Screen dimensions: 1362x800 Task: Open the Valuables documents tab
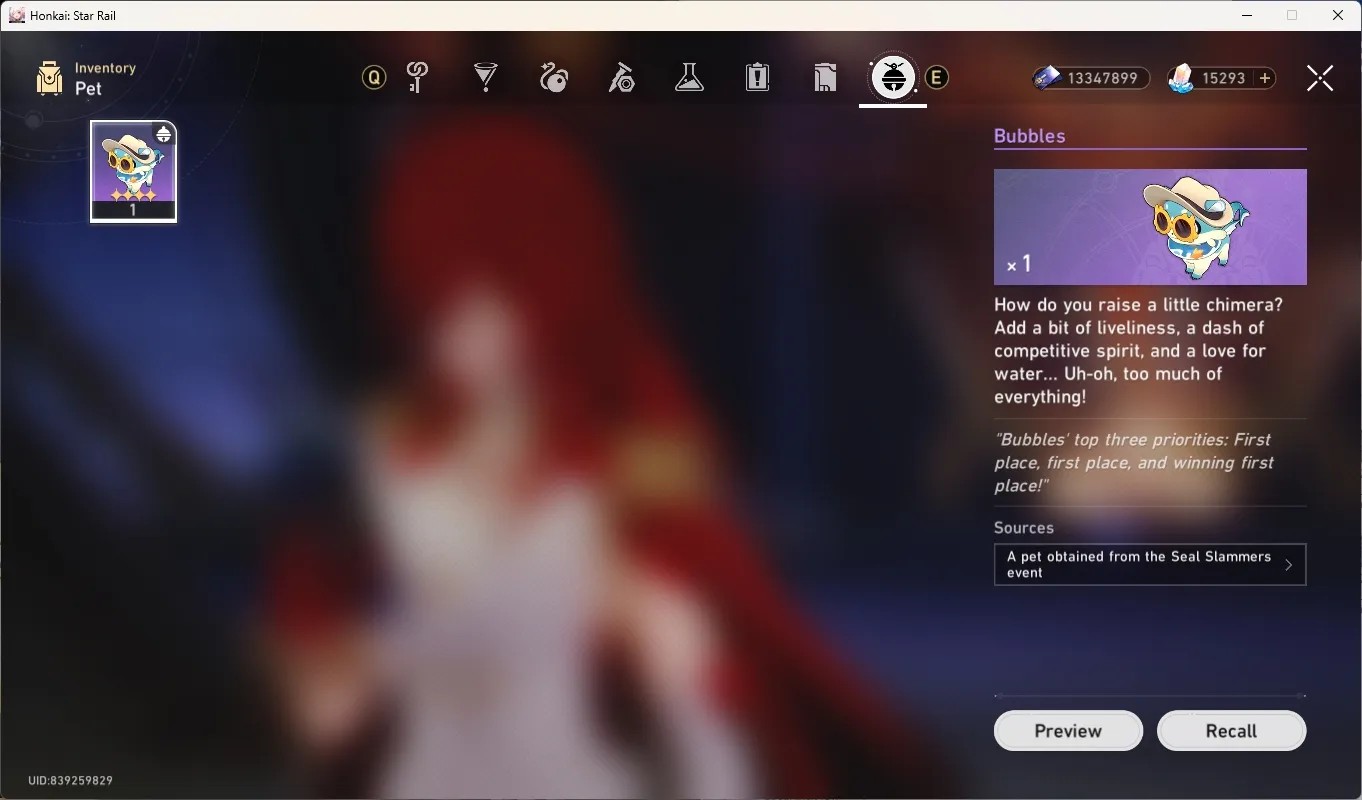[825, 77]
